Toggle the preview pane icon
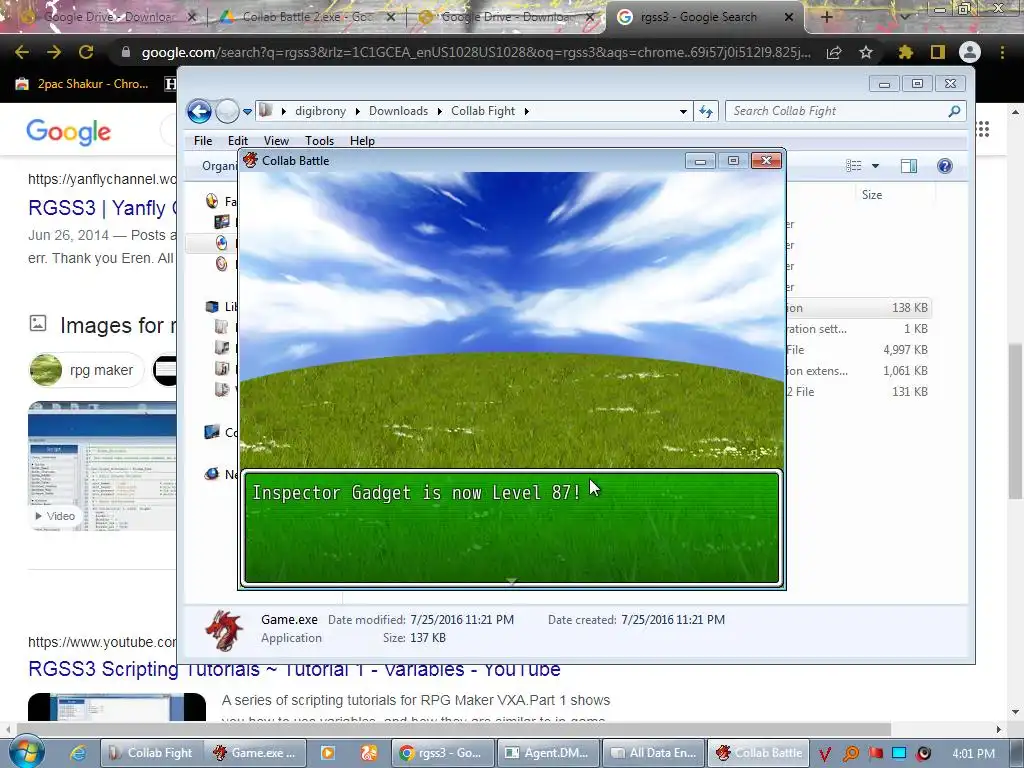The width and height of the screenshot is (1024, 768). tap(908, 166)
